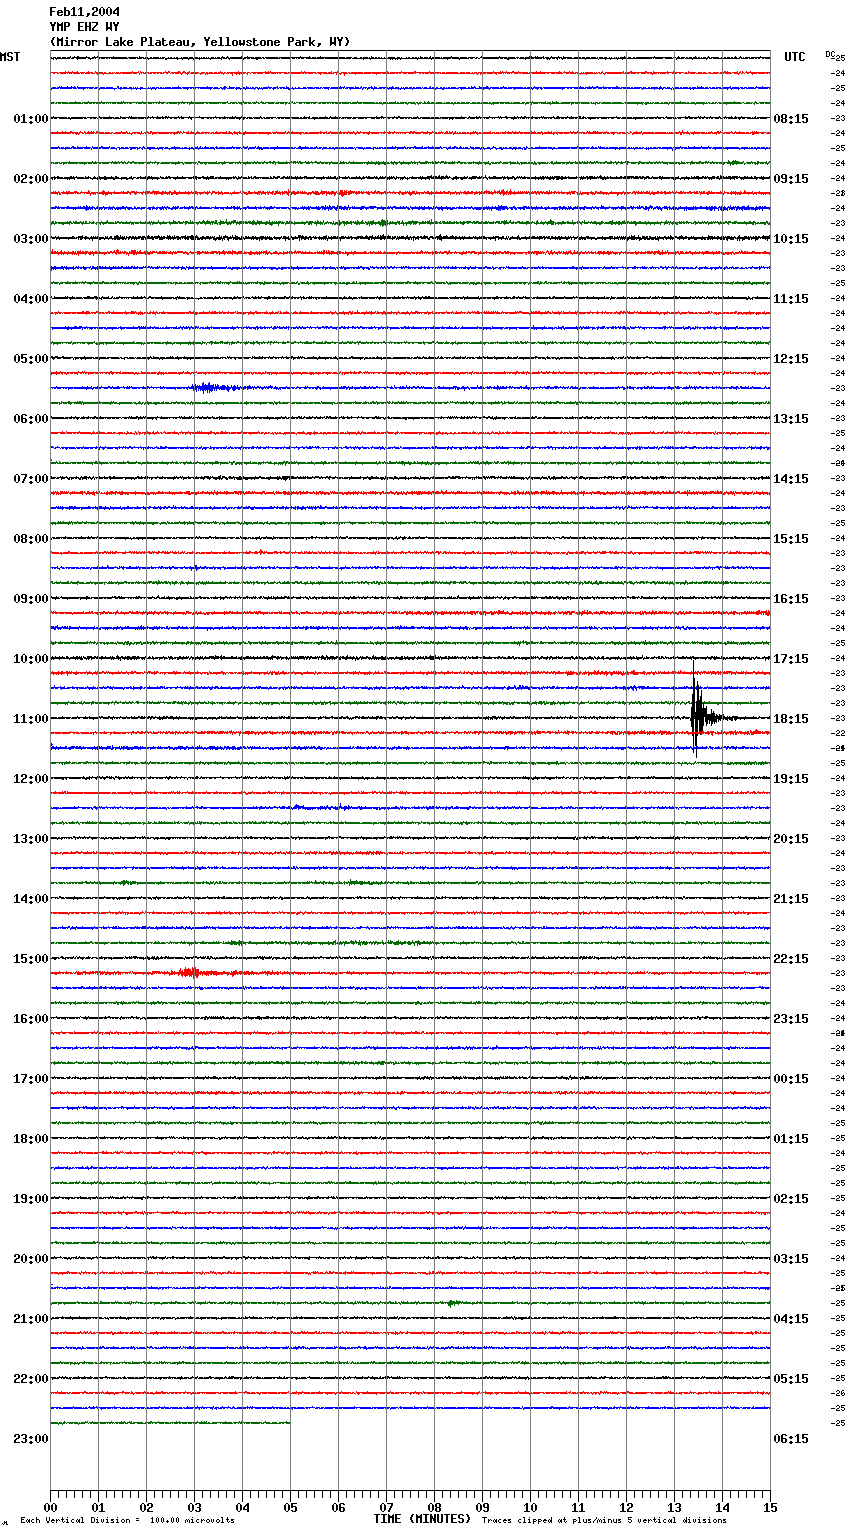Click the red signal burst after 15:00
This screenshot has height=1534, width=850.
point(190,972)
